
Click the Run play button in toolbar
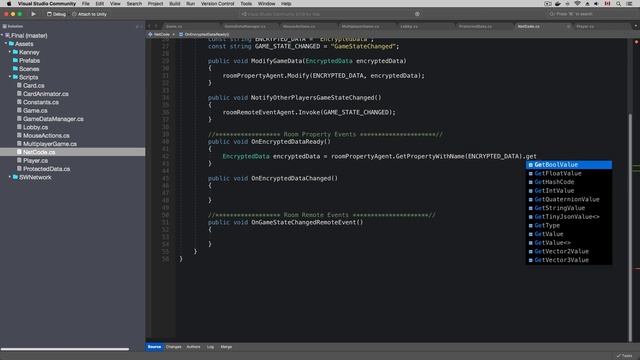click(x=33, y=14)
